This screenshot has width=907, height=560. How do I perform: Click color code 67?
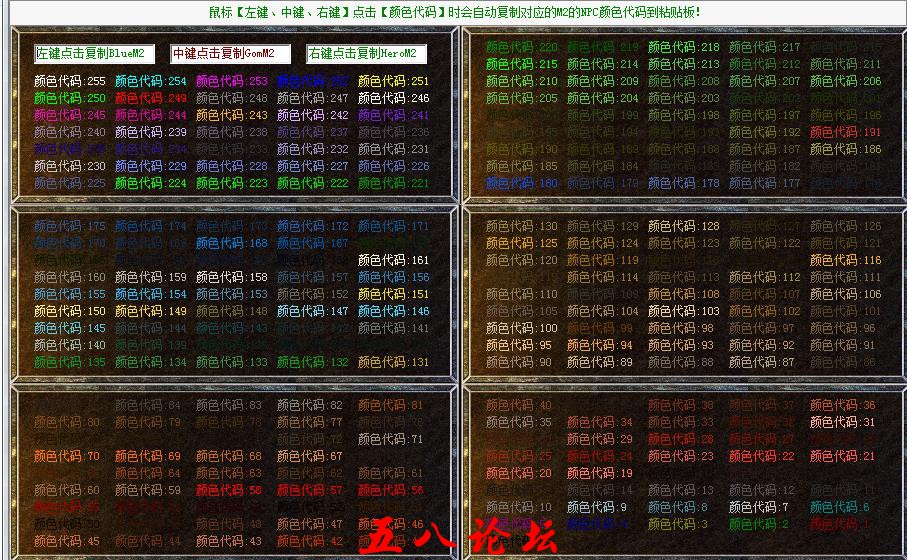[x=310, y=456]
